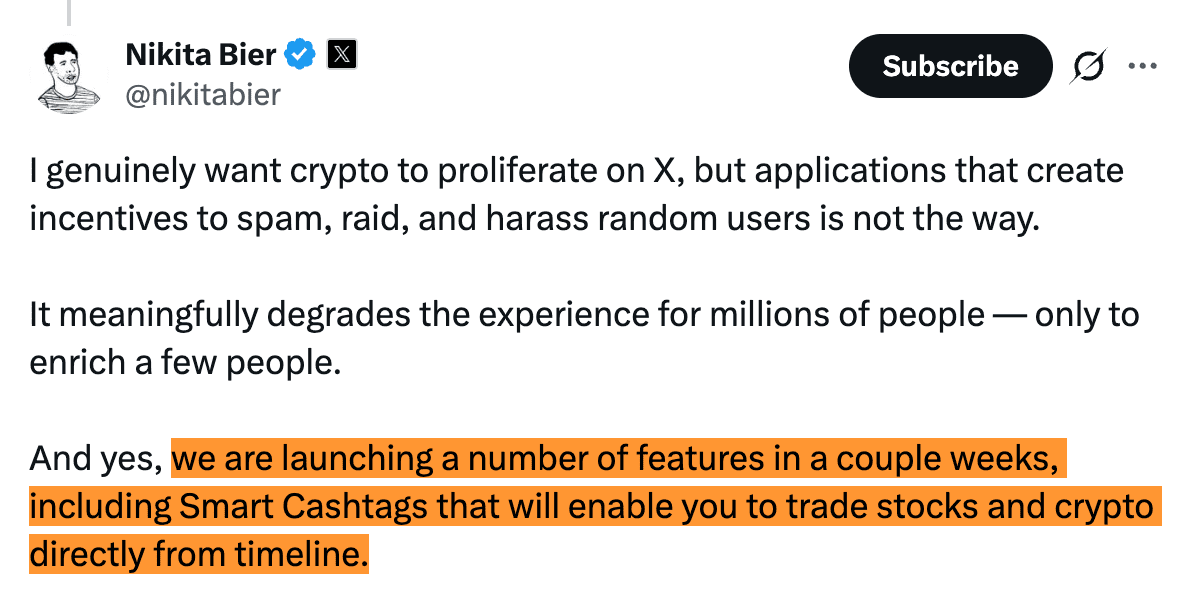Open the Grok explain post icon

pos(1089,66)
